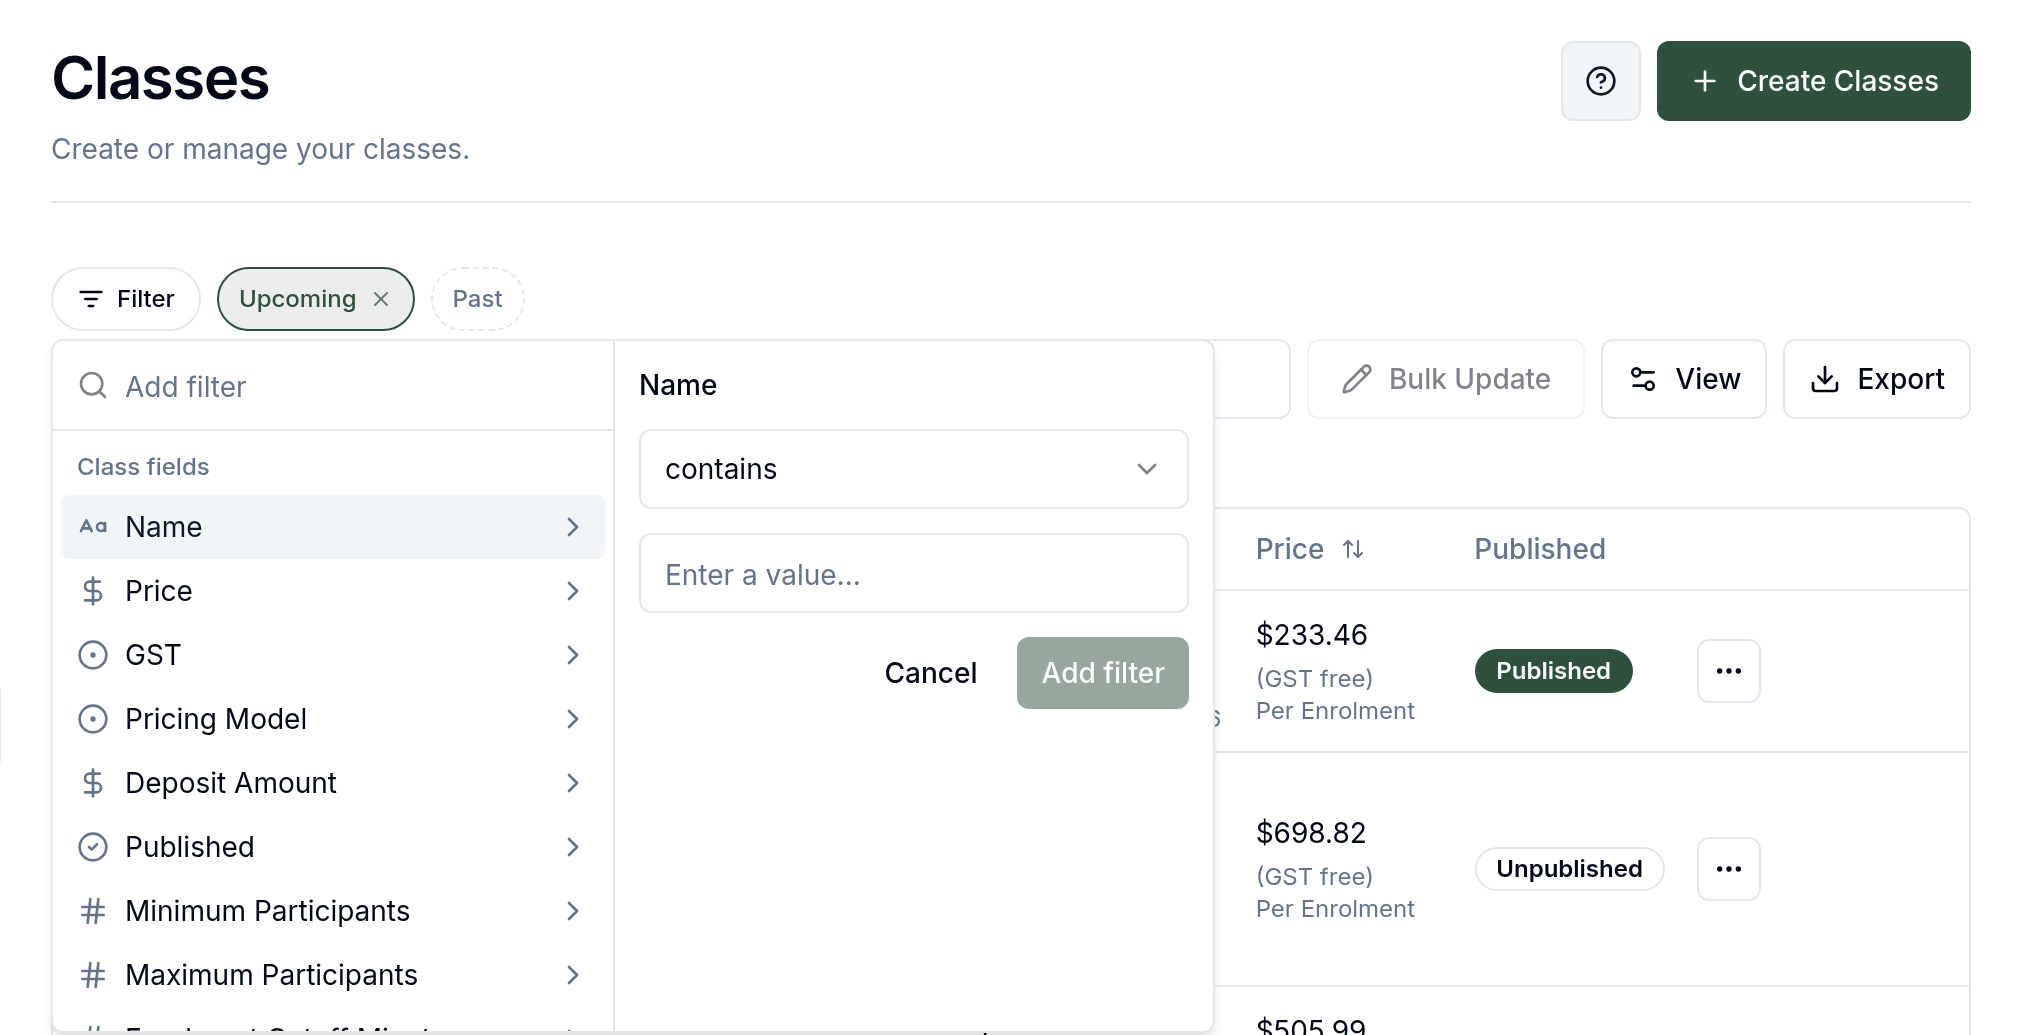This screenshot has height=1035, width=2035.
Task: Expand the Published field chevron
Action: [x=573, y=847]
